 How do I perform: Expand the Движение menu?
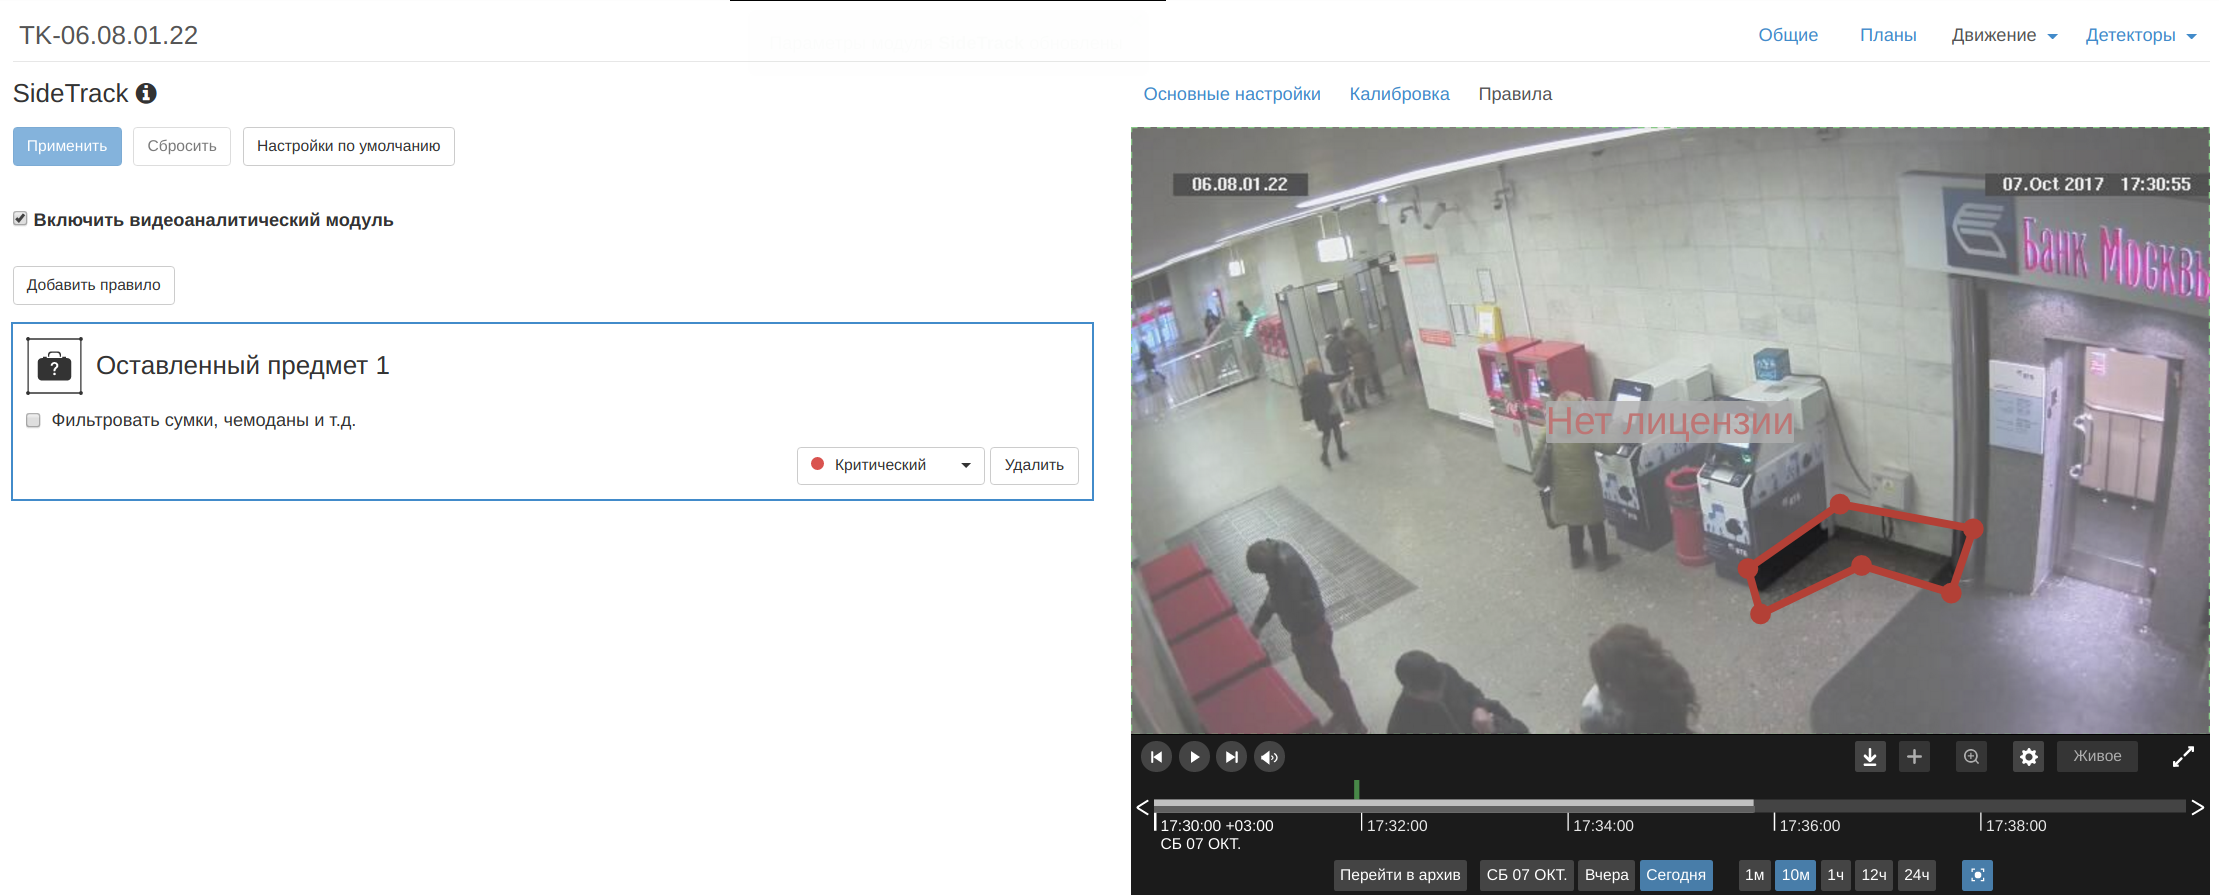[x=2004, y=35]
